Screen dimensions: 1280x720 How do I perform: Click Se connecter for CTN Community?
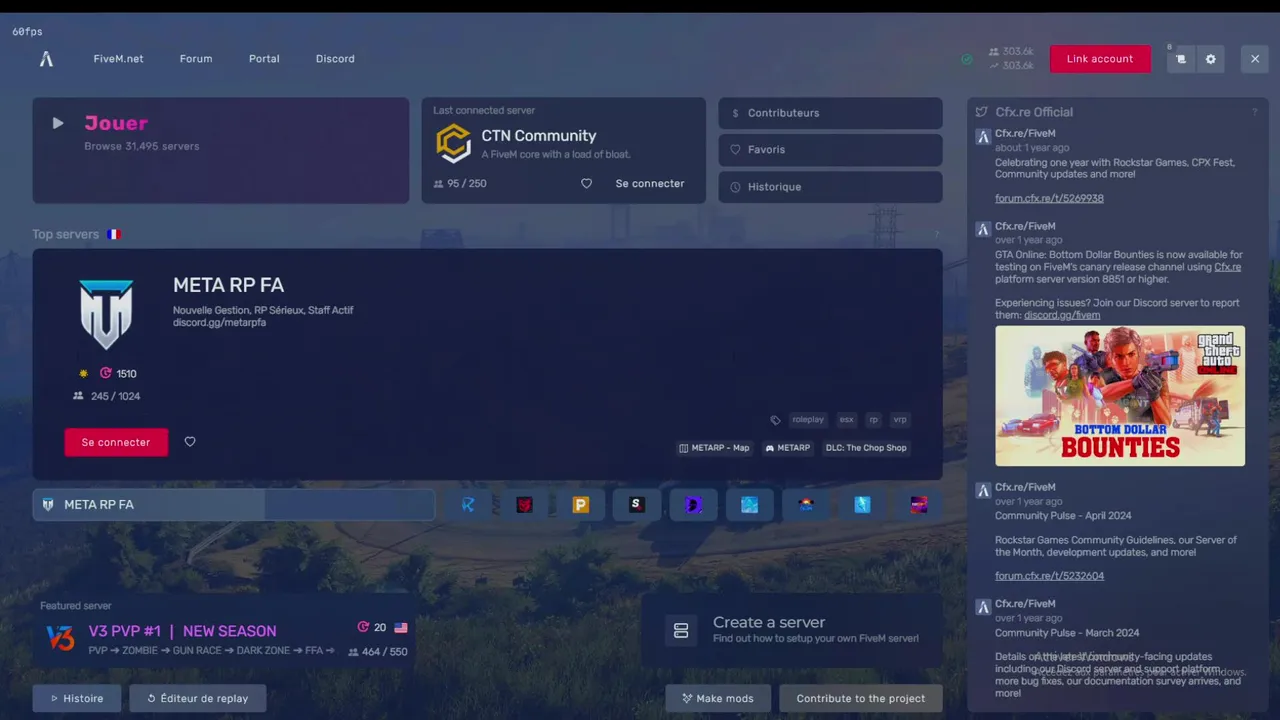(650, 184)
